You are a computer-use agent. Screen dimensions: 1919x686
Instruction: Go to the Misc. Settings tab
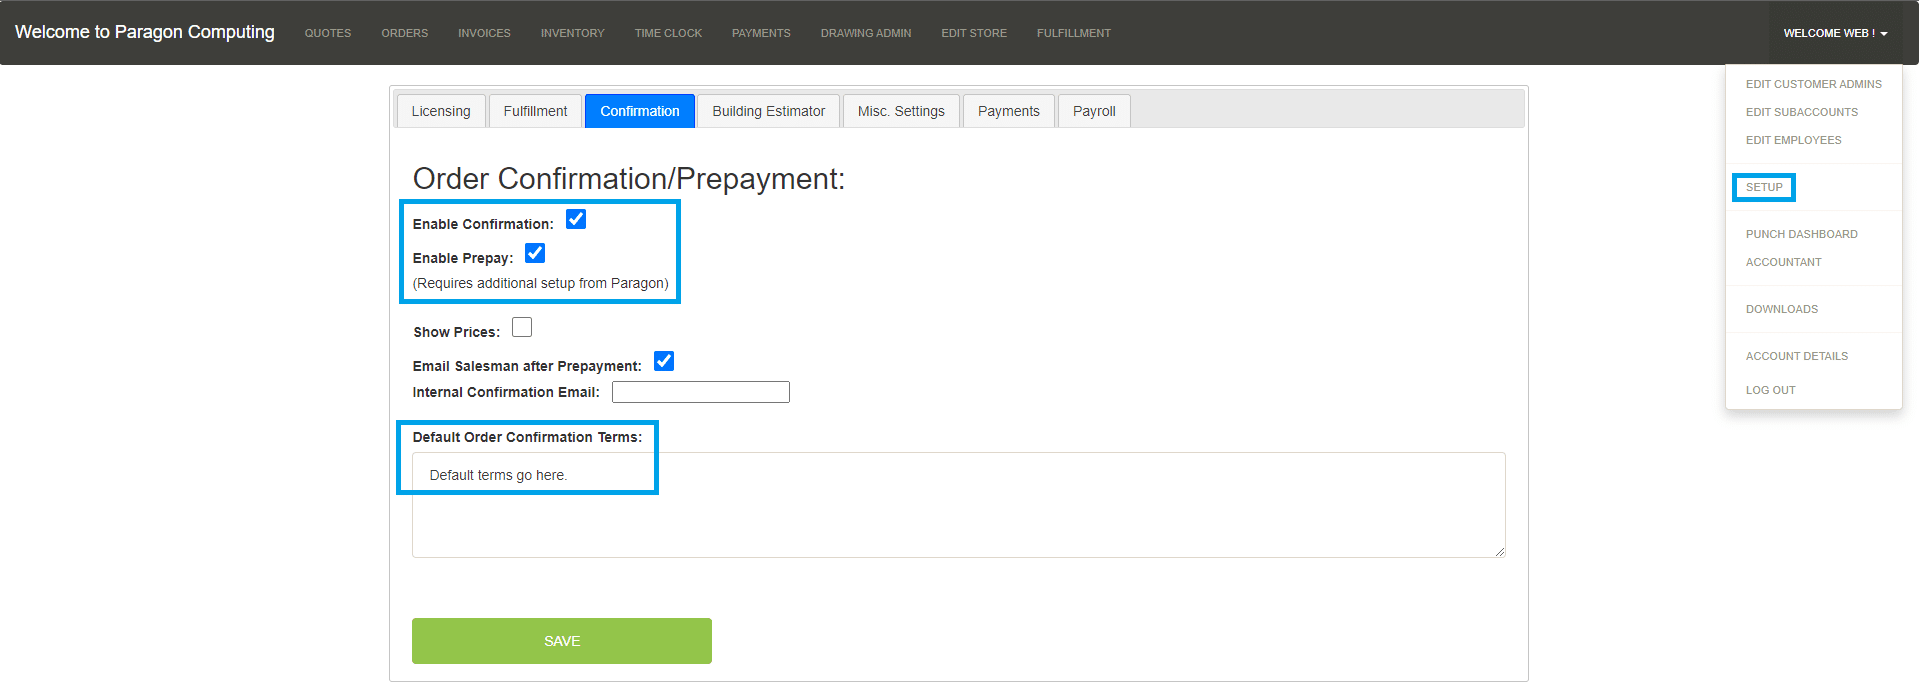[900, 111]
